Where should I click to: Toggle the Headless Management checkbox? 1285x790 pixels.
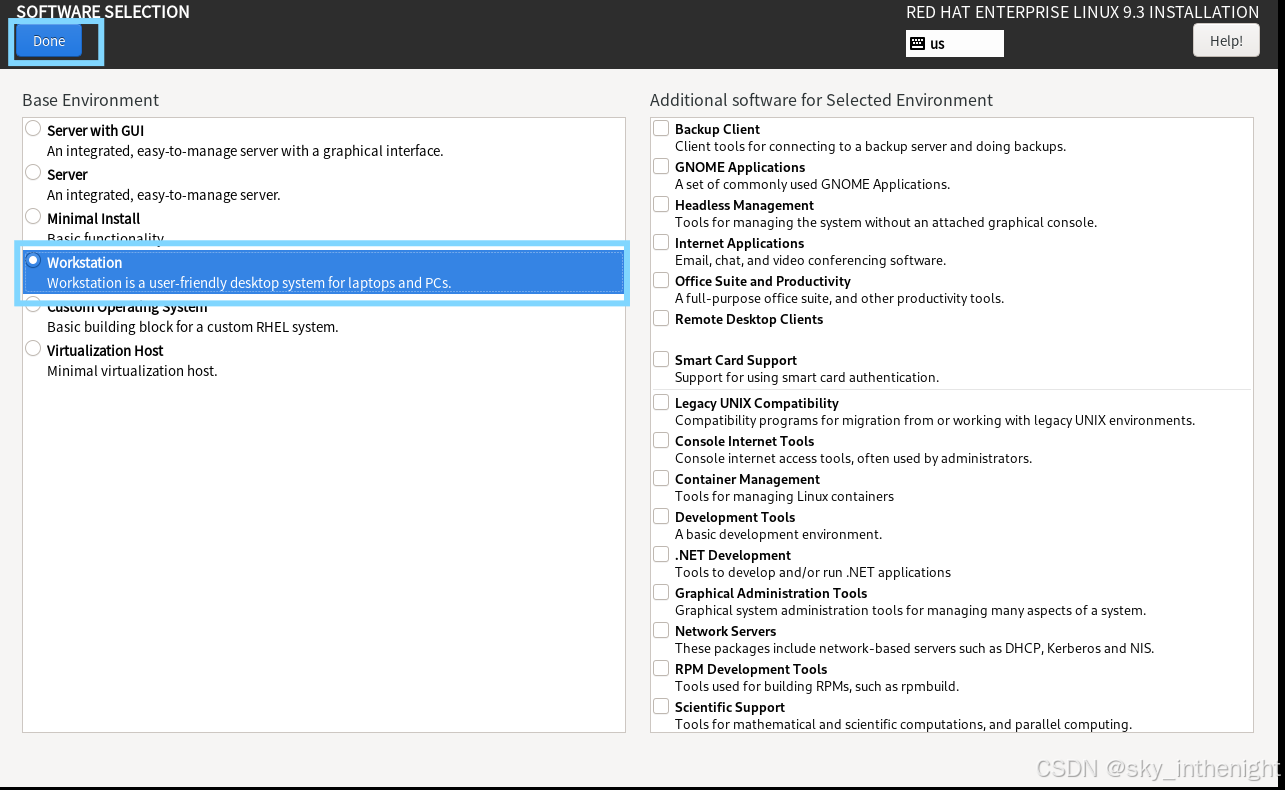661,204
